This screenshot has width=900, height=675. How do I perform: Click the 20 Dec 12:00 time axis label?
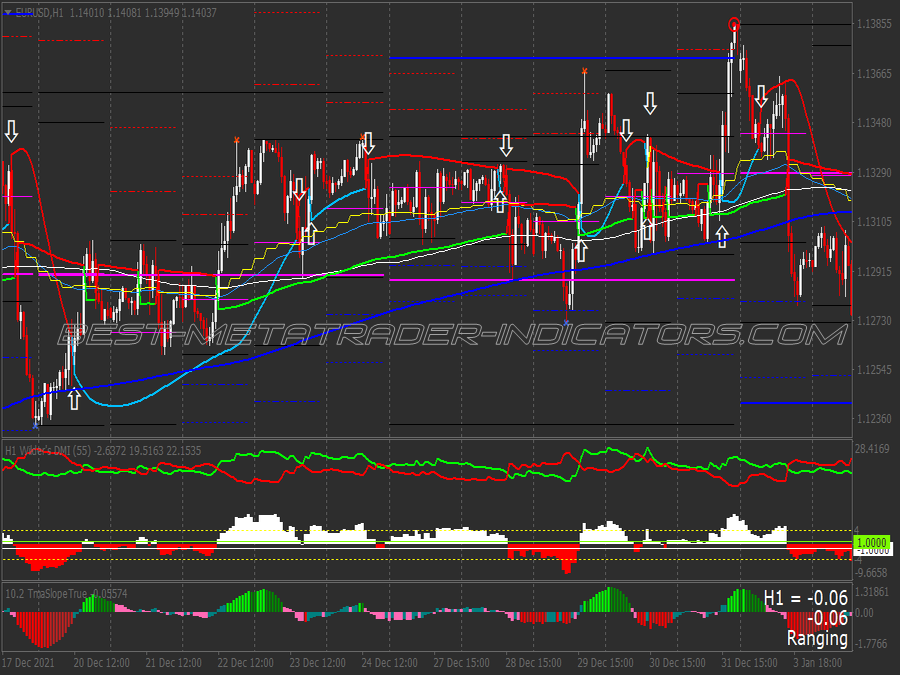102,662
